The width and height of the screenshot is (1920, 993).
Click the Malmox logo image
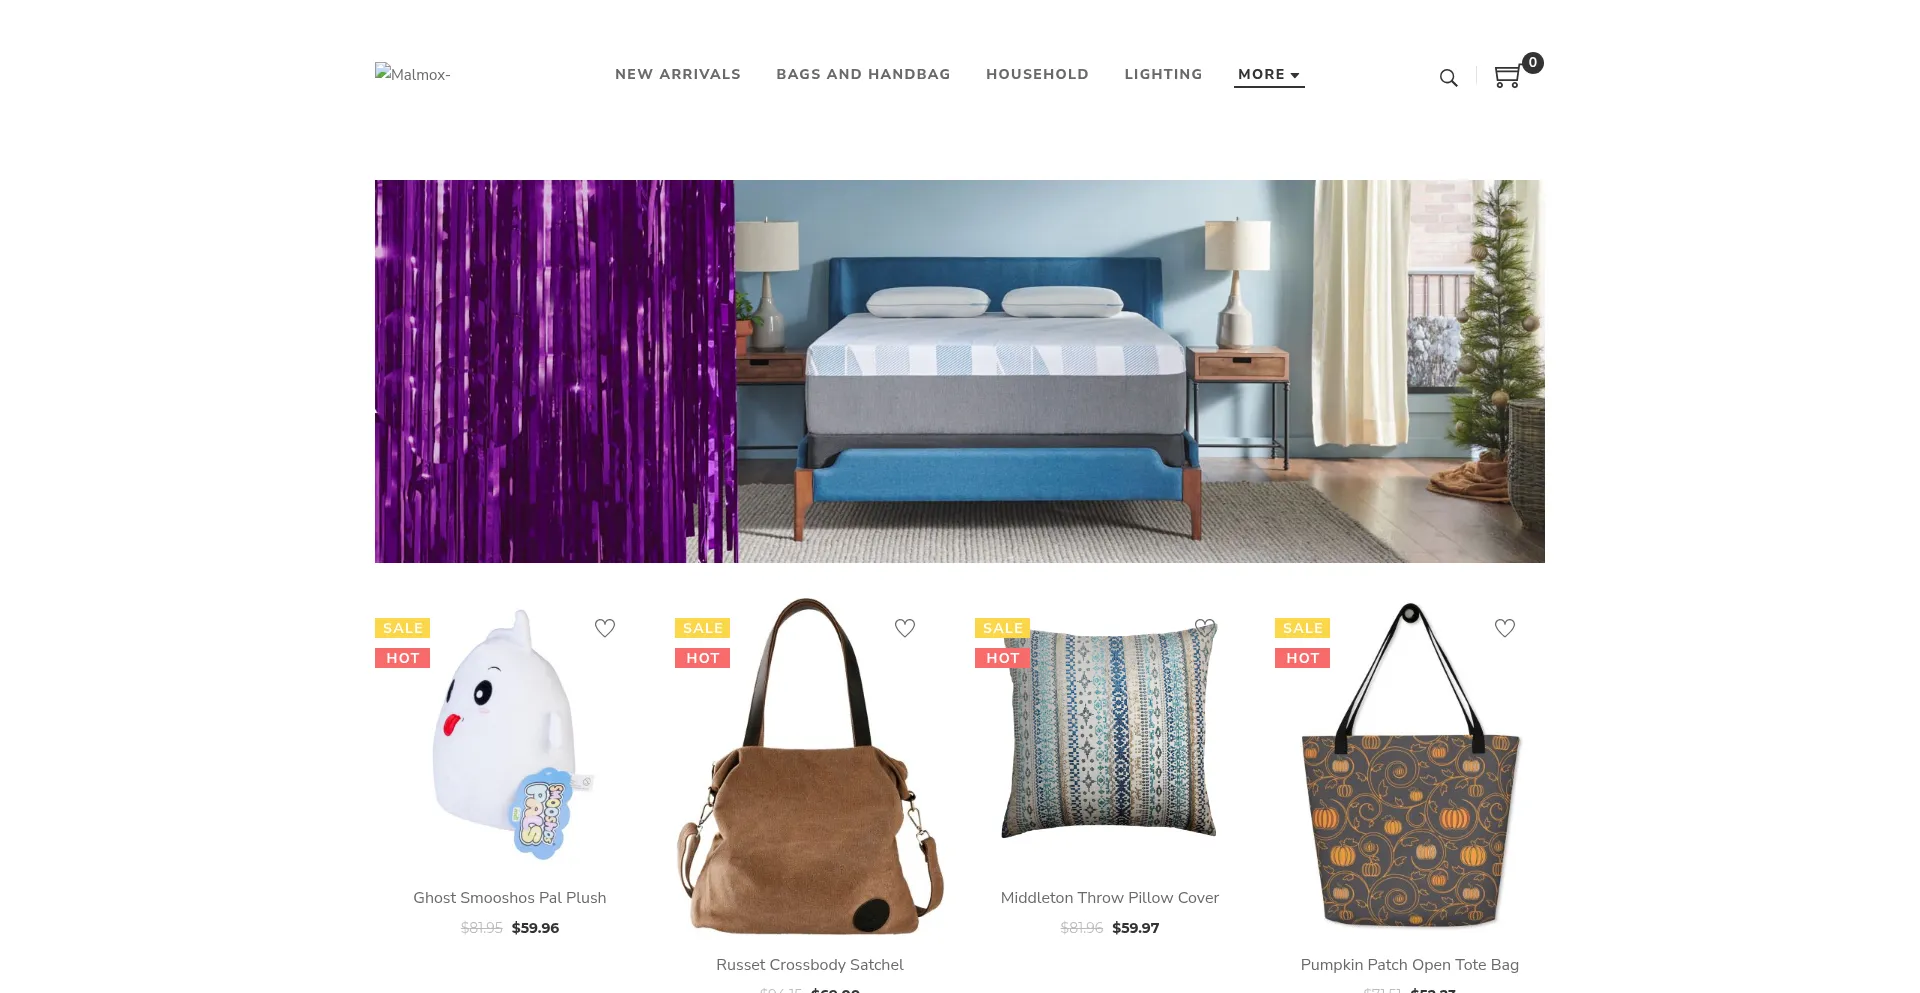pyautogui.click(x=413, y=74)
